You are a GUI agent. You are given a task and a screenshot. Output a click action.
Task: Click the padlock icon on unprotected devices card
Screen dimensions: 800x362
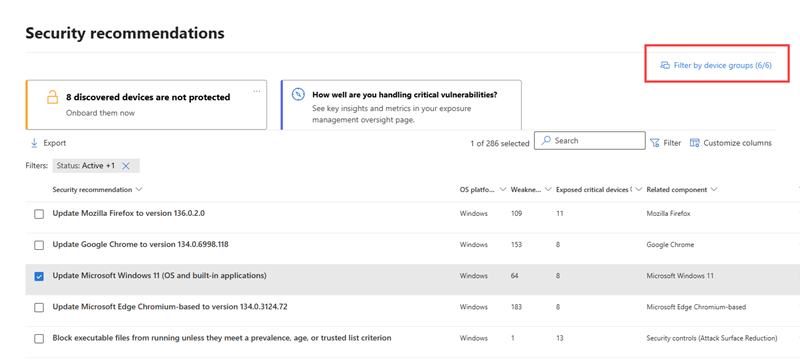[x=53, y=97]
